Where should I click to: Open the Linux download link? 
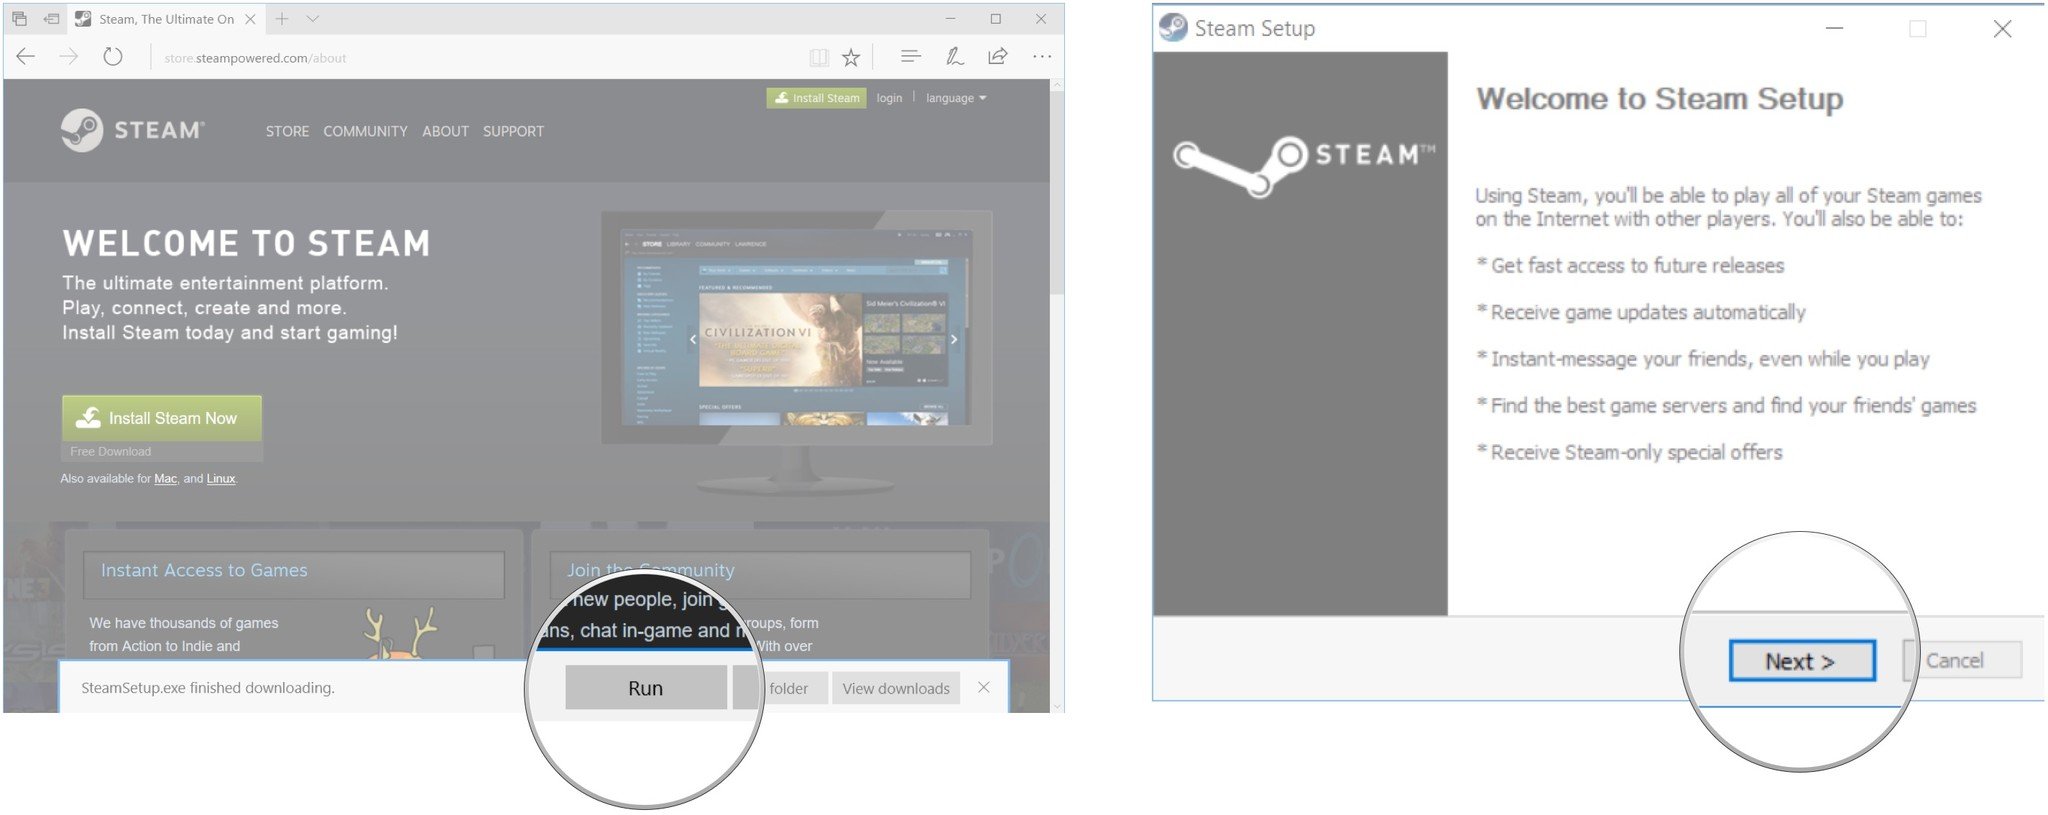[220, 479]
